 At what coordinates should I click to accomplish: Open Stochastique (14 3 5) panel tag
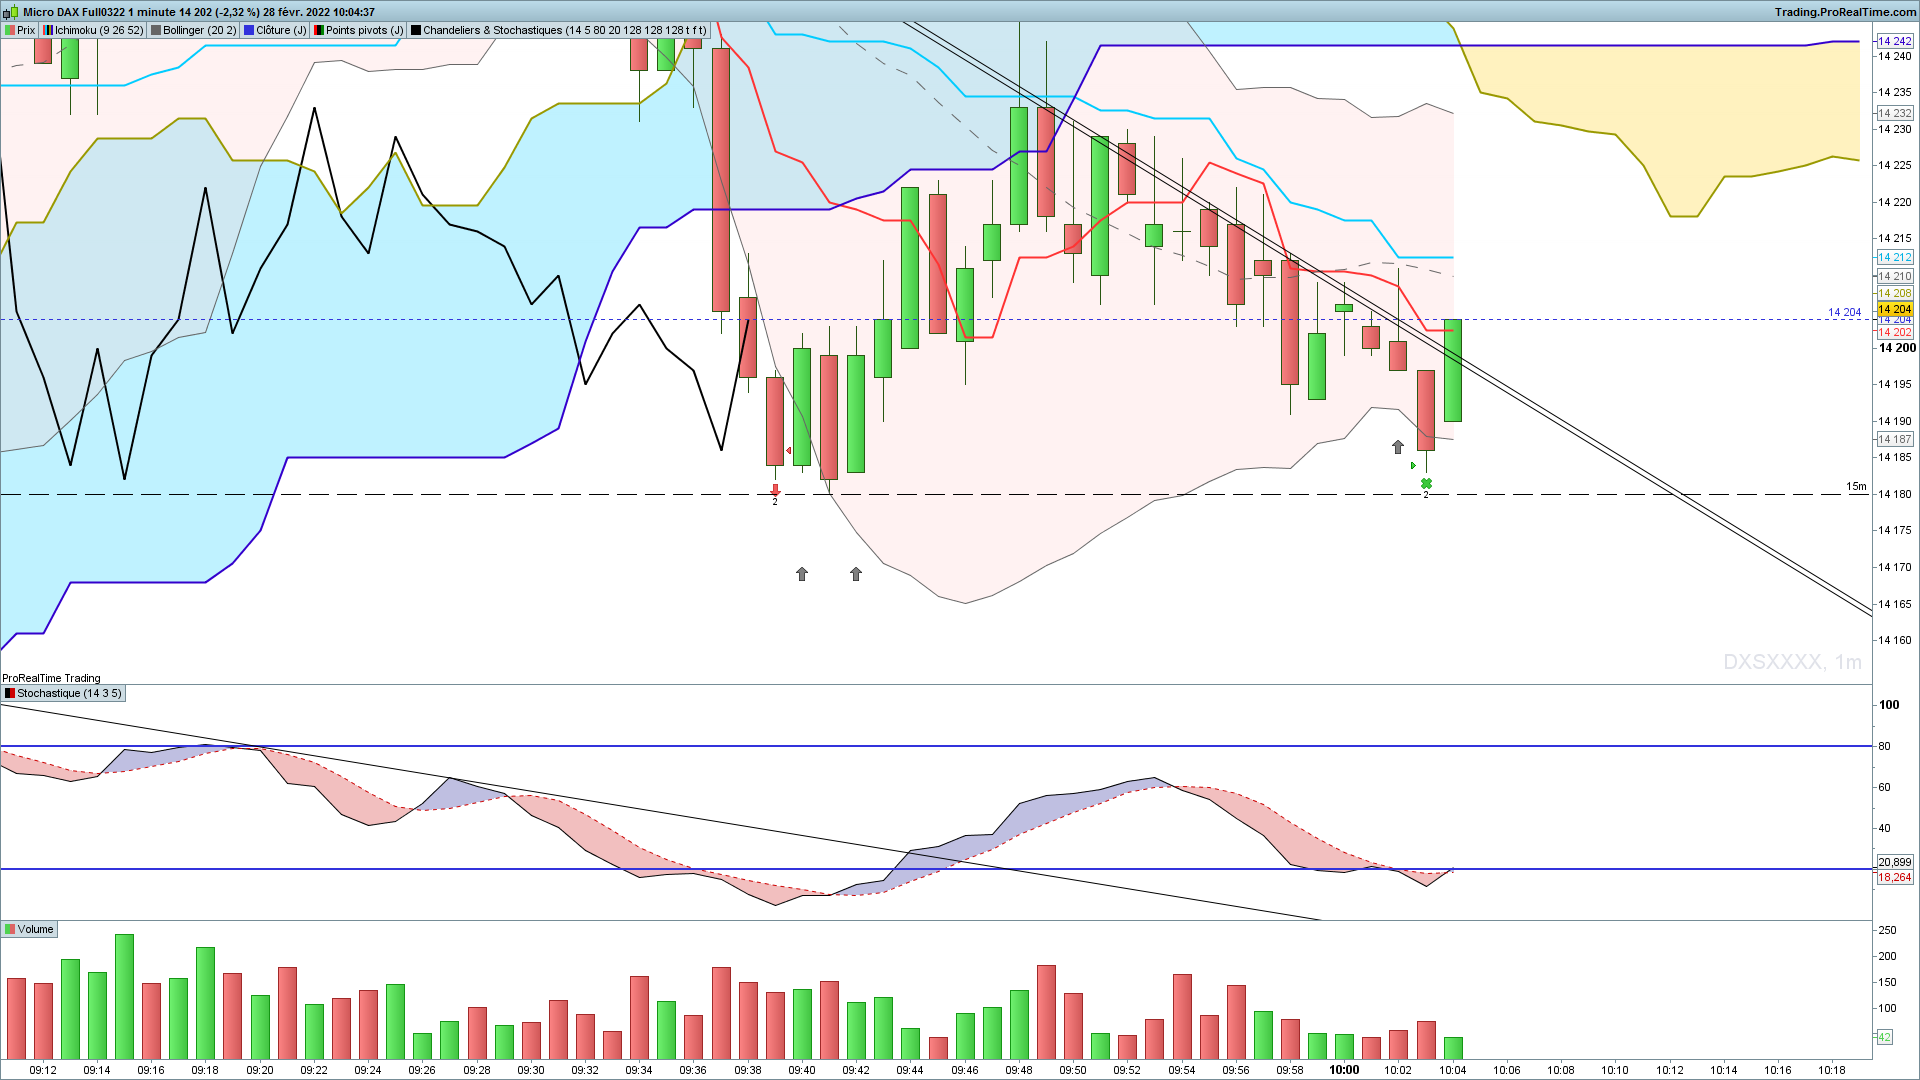[63, 693]
